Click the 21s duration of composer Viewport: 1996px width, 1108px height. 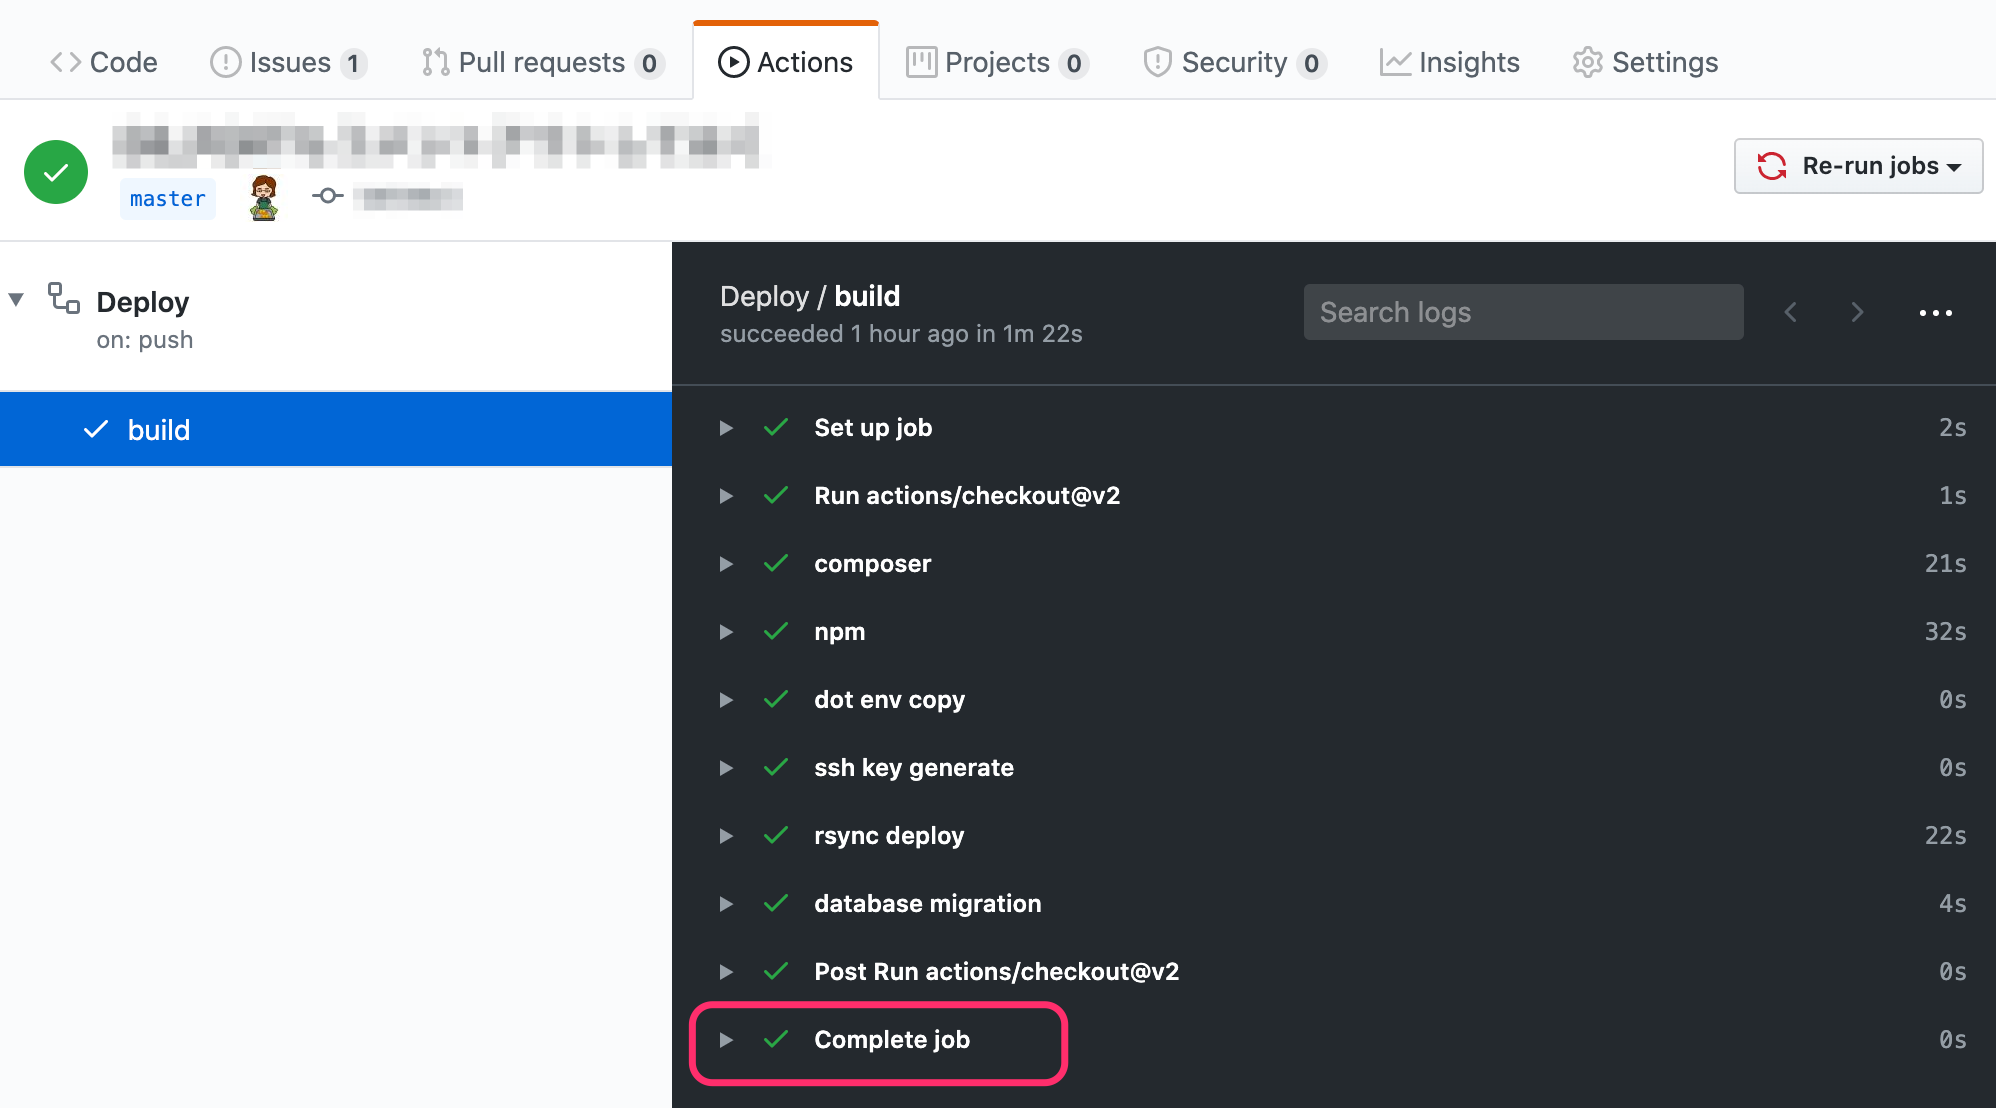point(1945,564)
